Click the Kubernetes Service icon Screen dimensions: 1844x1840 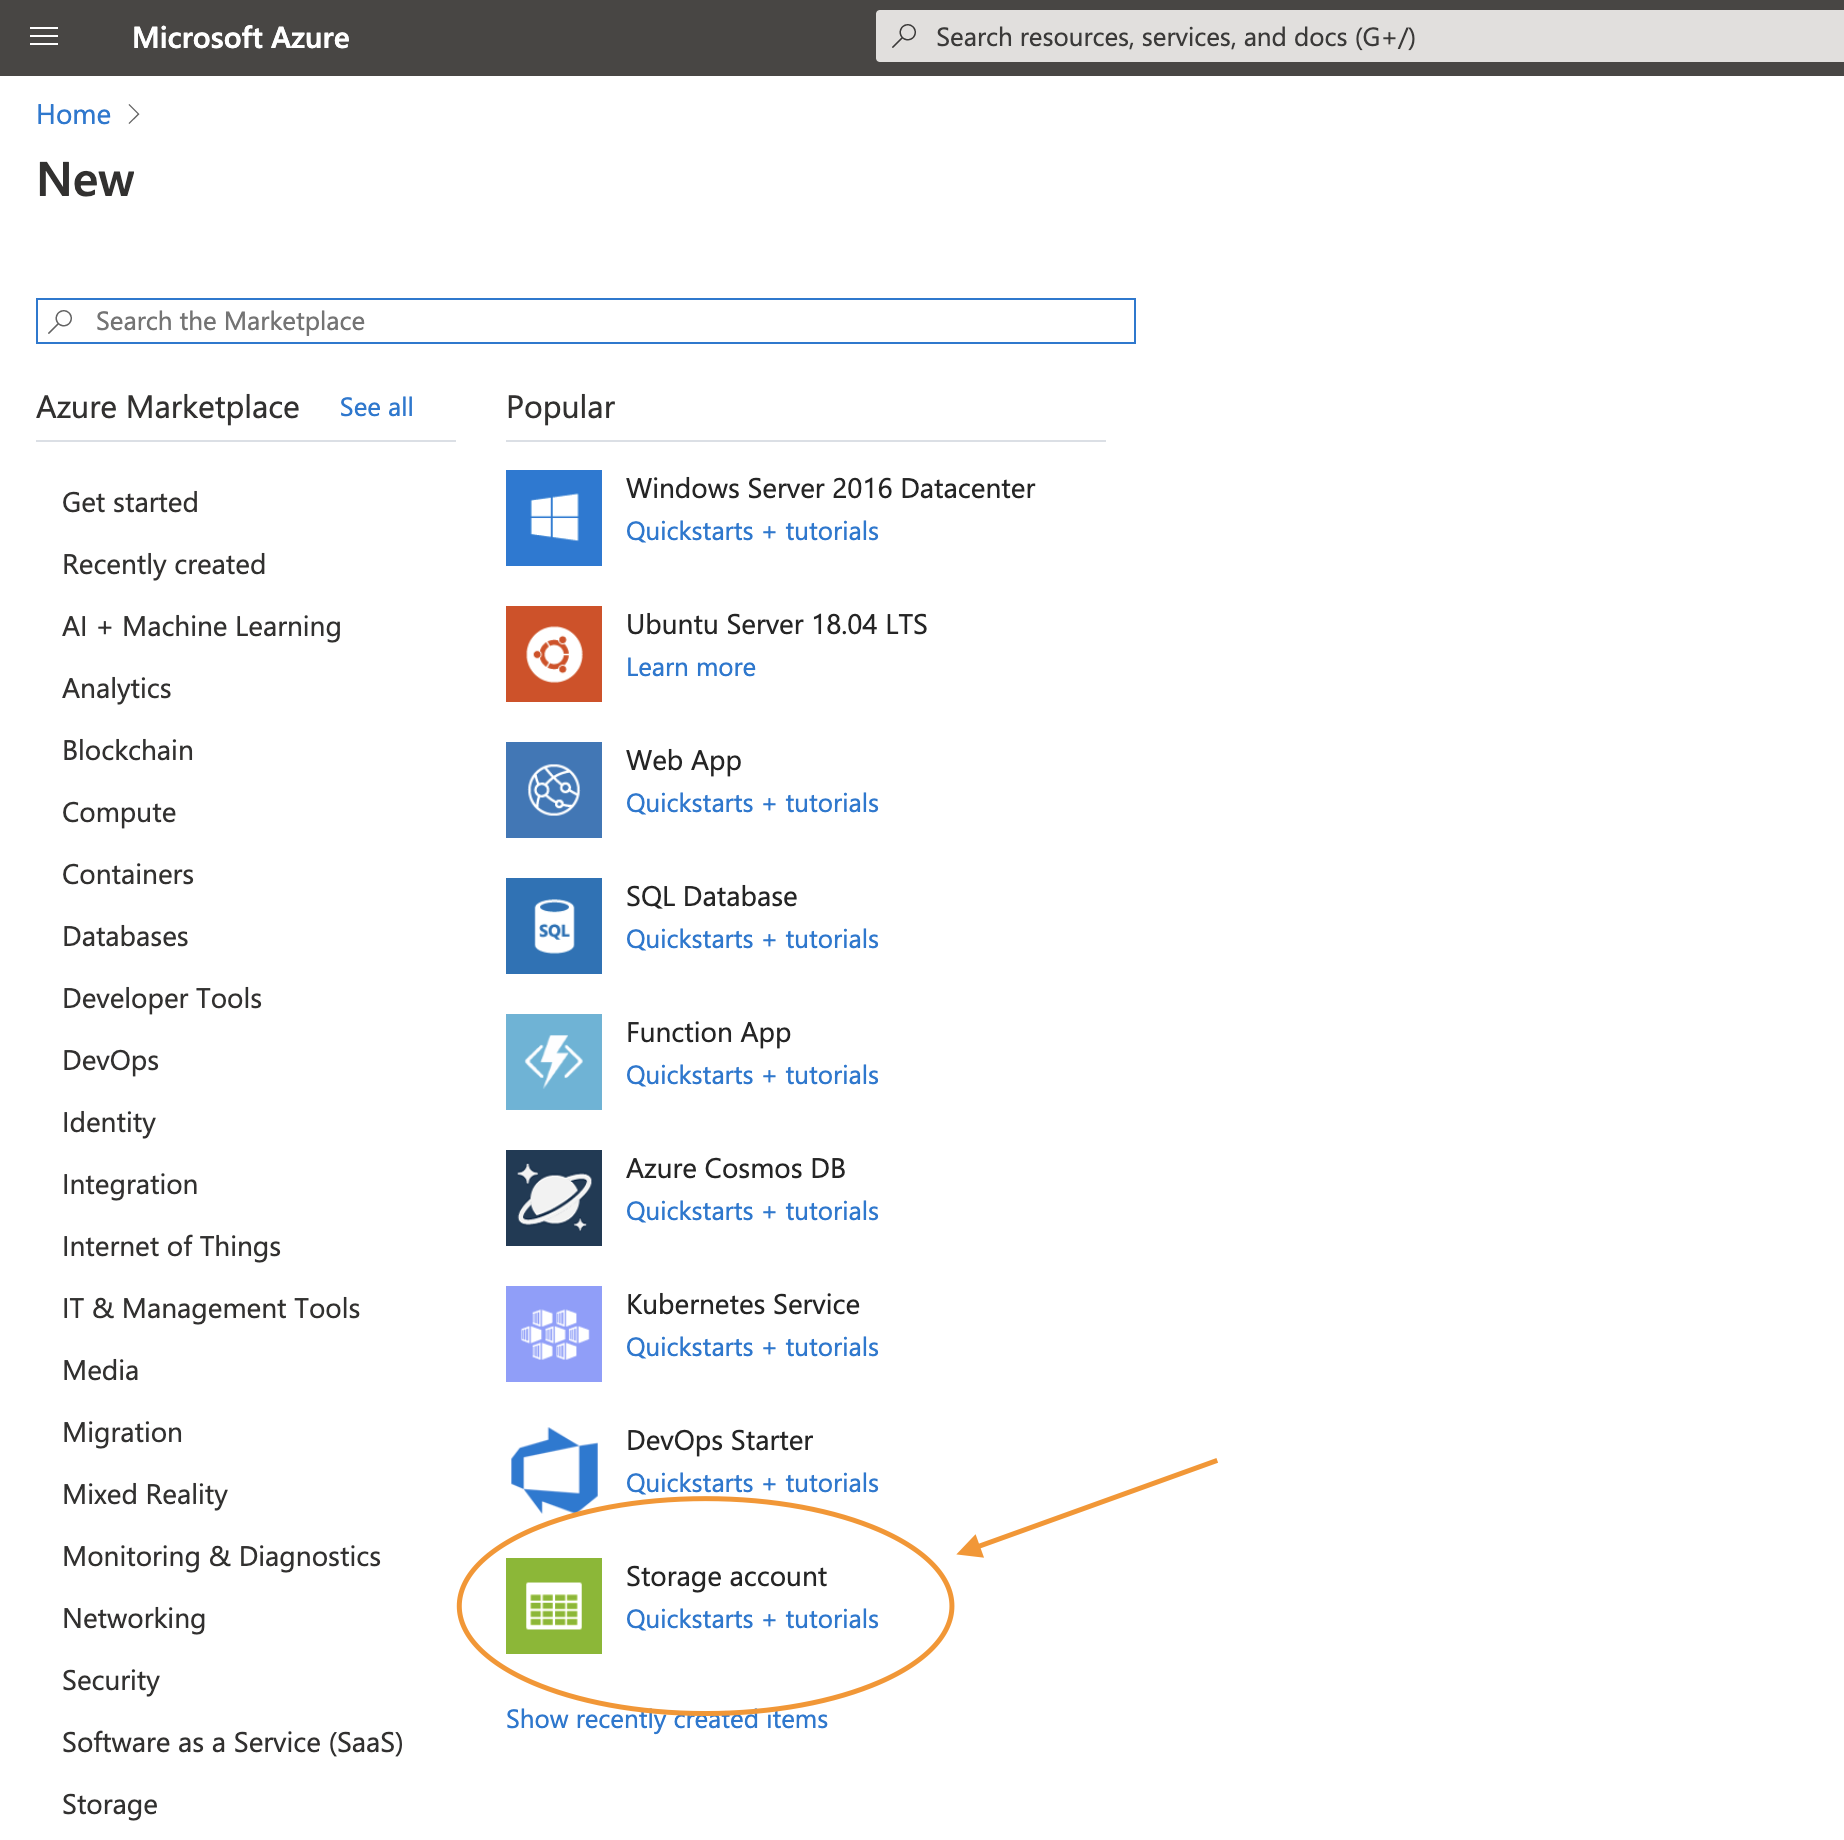[554, 1334]
